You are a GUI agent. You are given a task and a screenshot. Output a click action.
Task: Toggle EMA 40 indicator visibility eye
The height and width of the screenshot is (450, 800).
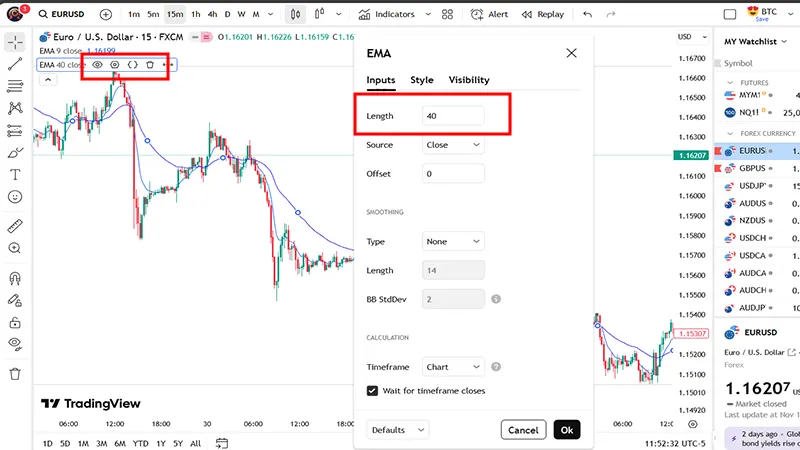pyautogui.click(x=98, y=64)
